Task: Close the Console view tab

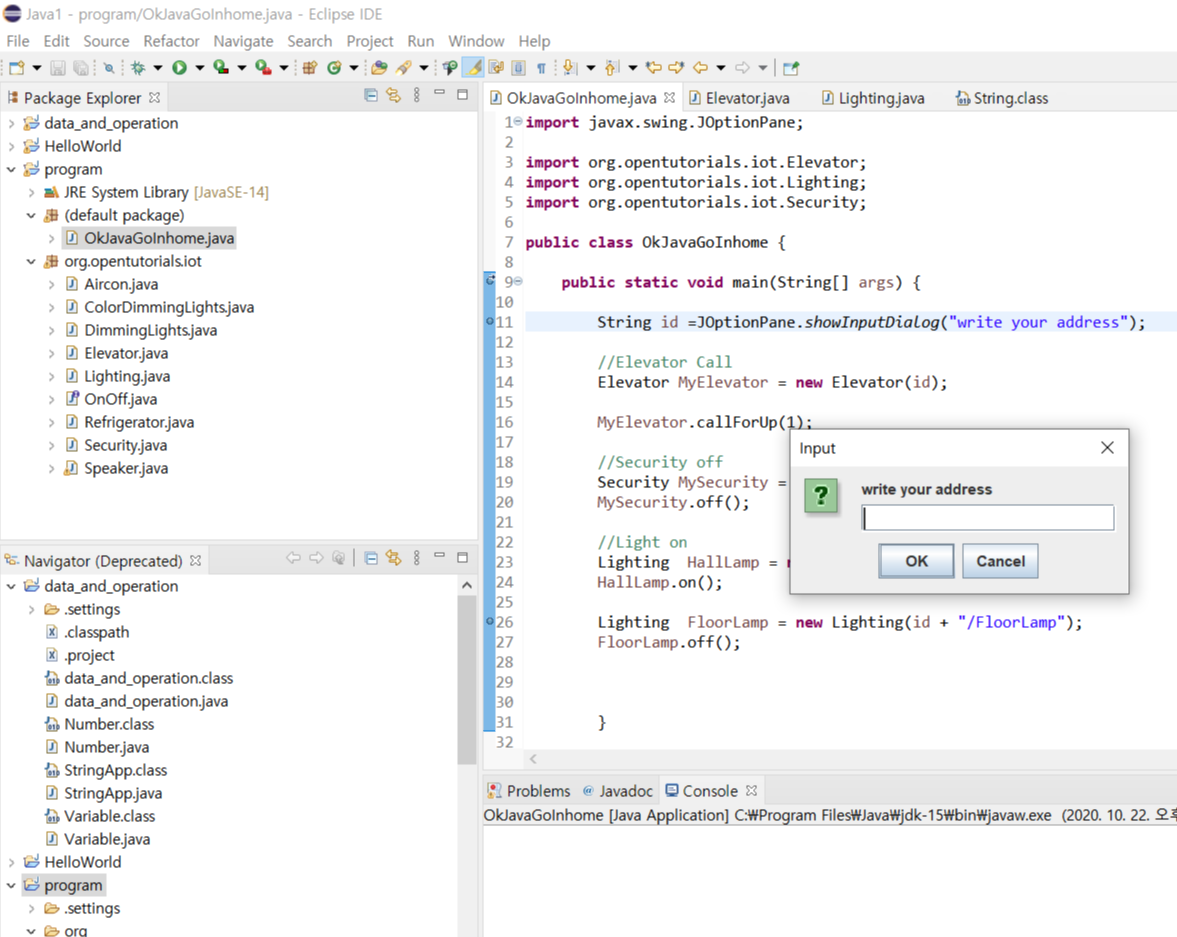Action: pos(751,790)
